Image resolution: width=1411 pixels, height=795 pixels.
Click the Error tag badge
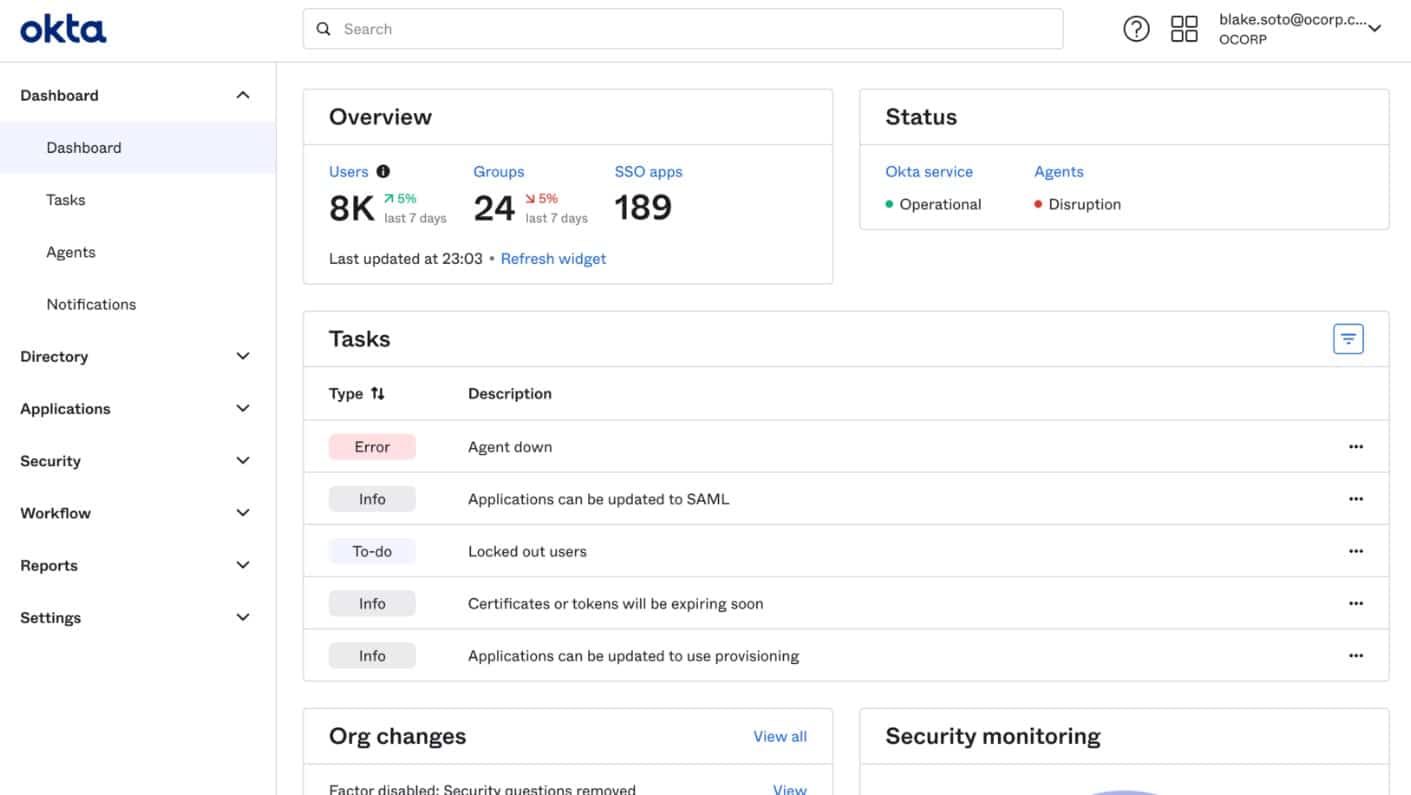tap(372, 447)
